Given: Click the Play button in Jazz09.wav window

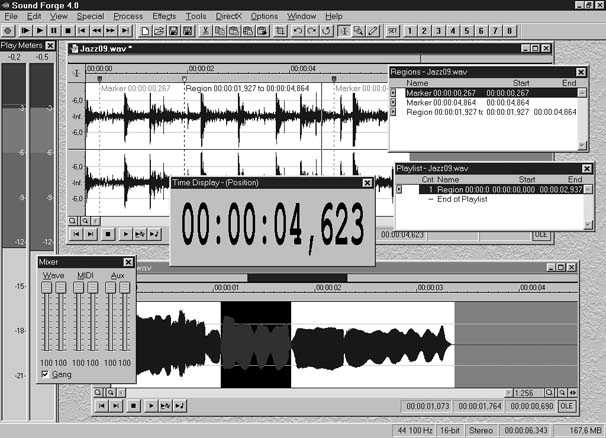Looking at the screenshot, I should click(x=125, y=234).
